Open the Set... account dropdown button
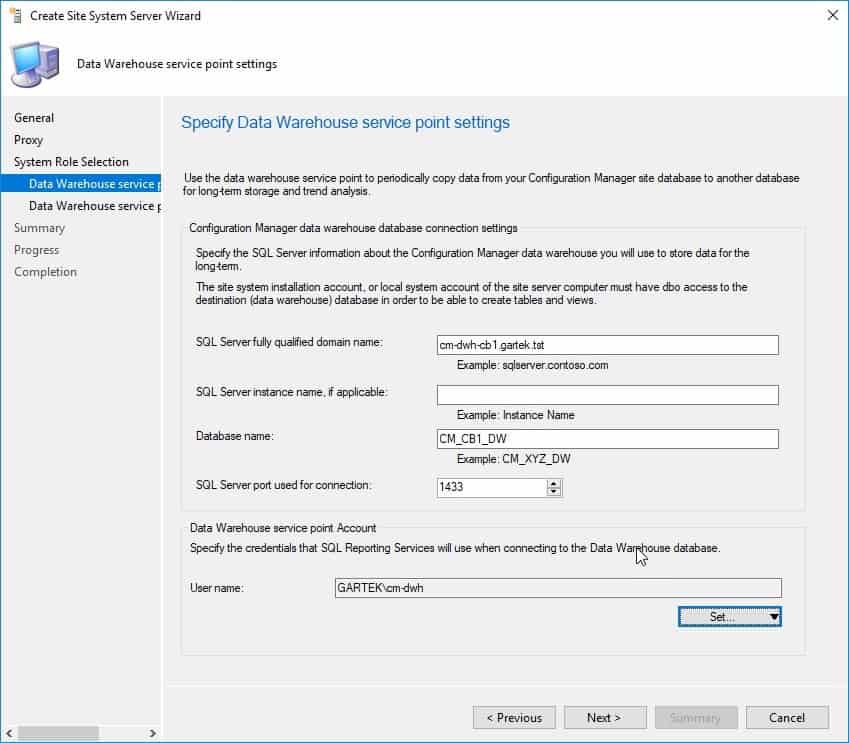The width and height of the screenshot is (849, 743). (729, 617)
